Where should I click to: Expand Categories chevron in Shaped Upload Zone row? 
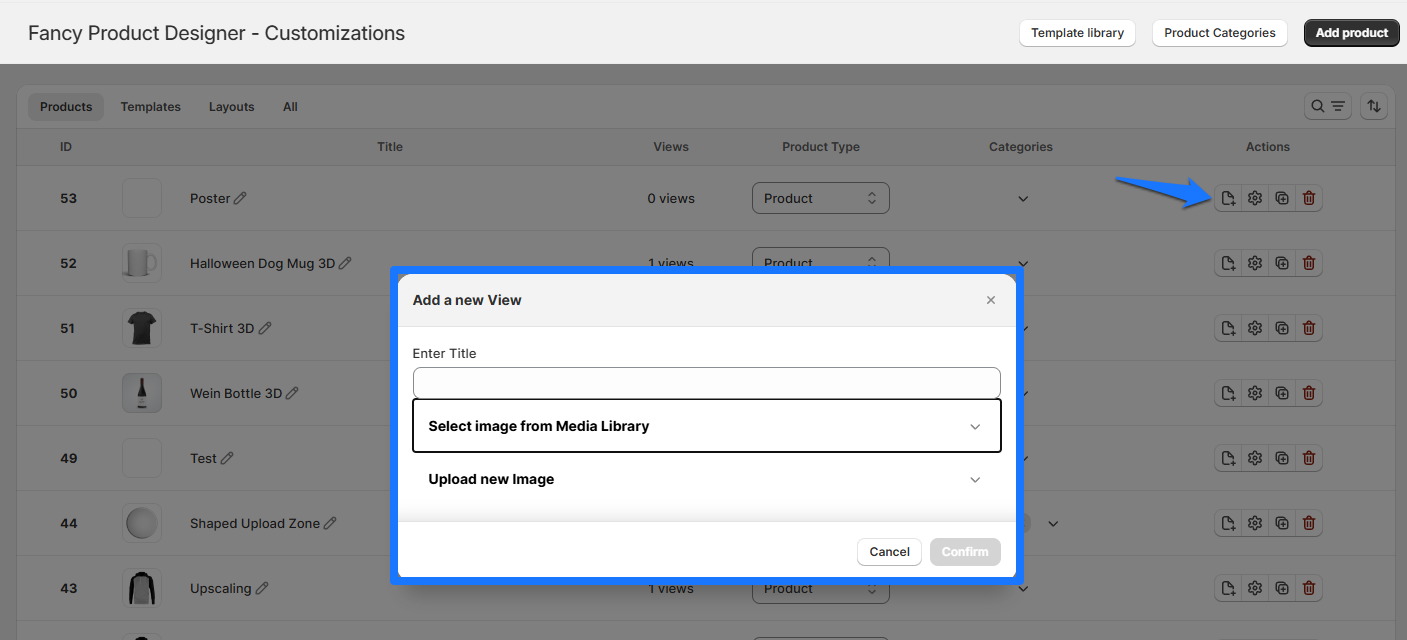tap(1053, 523)
